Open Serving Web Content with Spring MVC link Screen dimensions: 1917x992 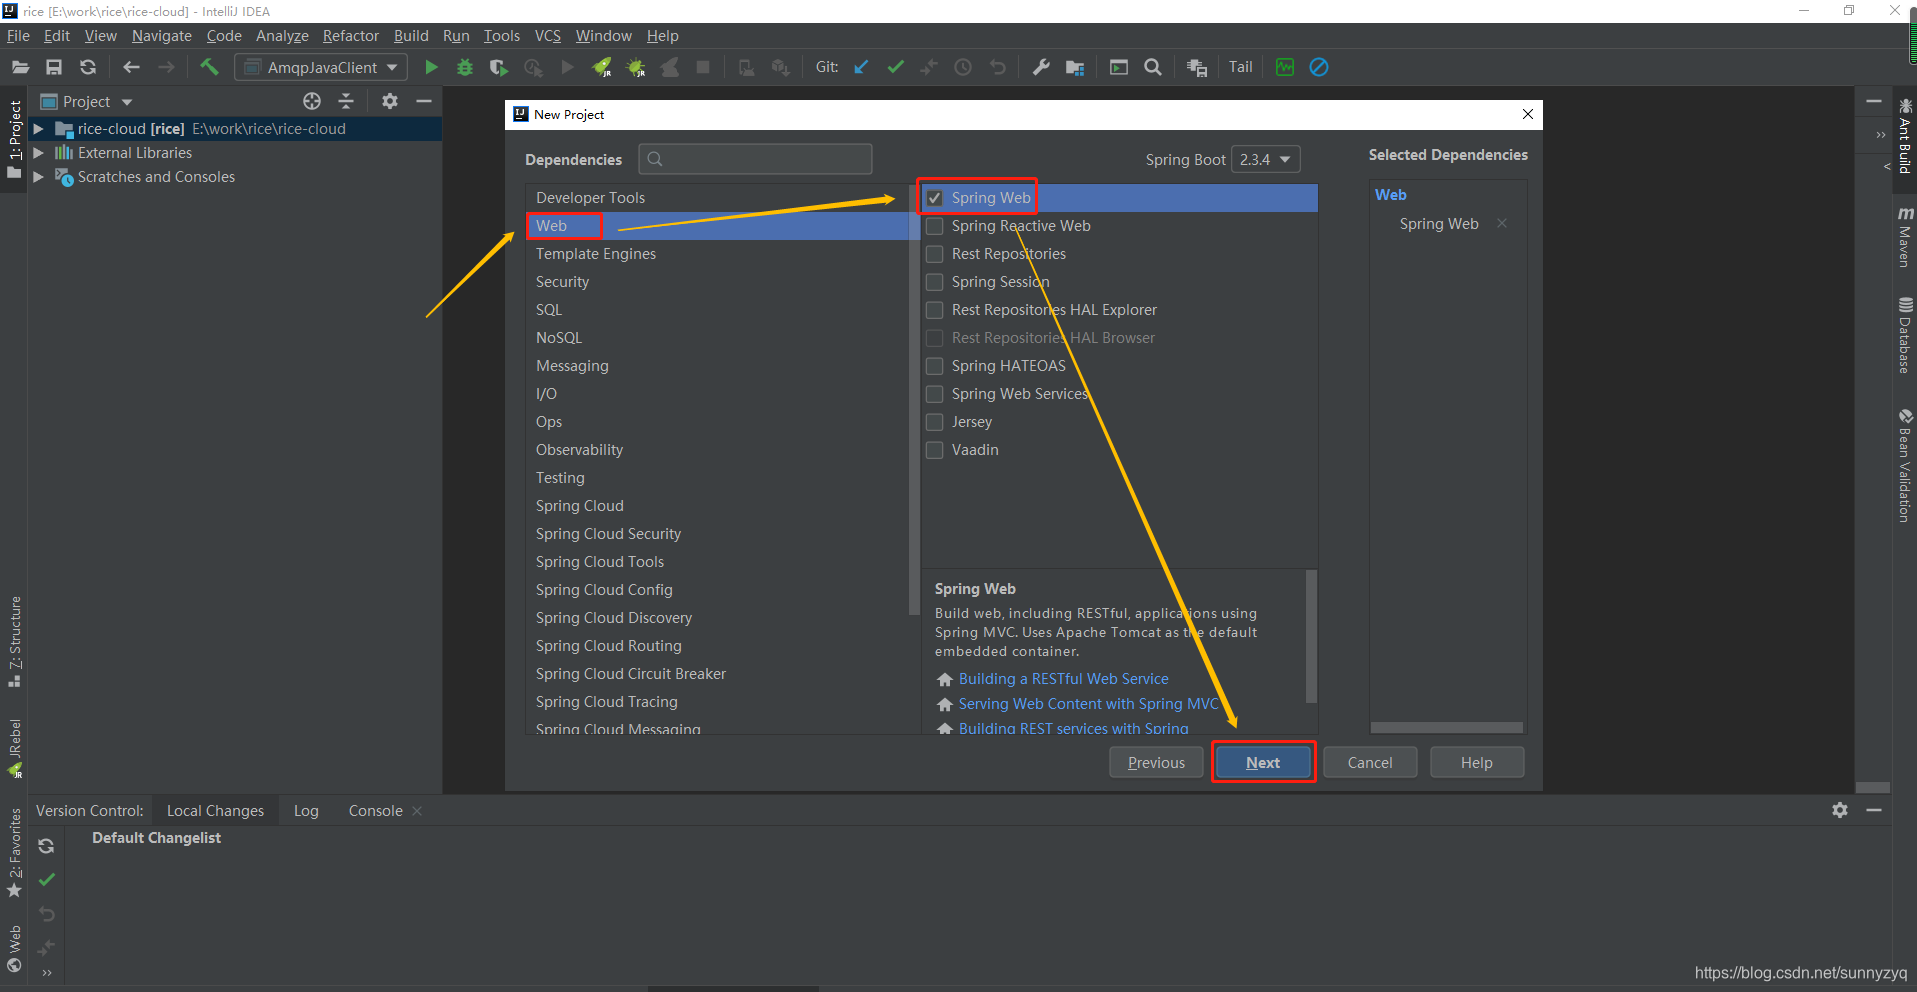click(1088, 704)
